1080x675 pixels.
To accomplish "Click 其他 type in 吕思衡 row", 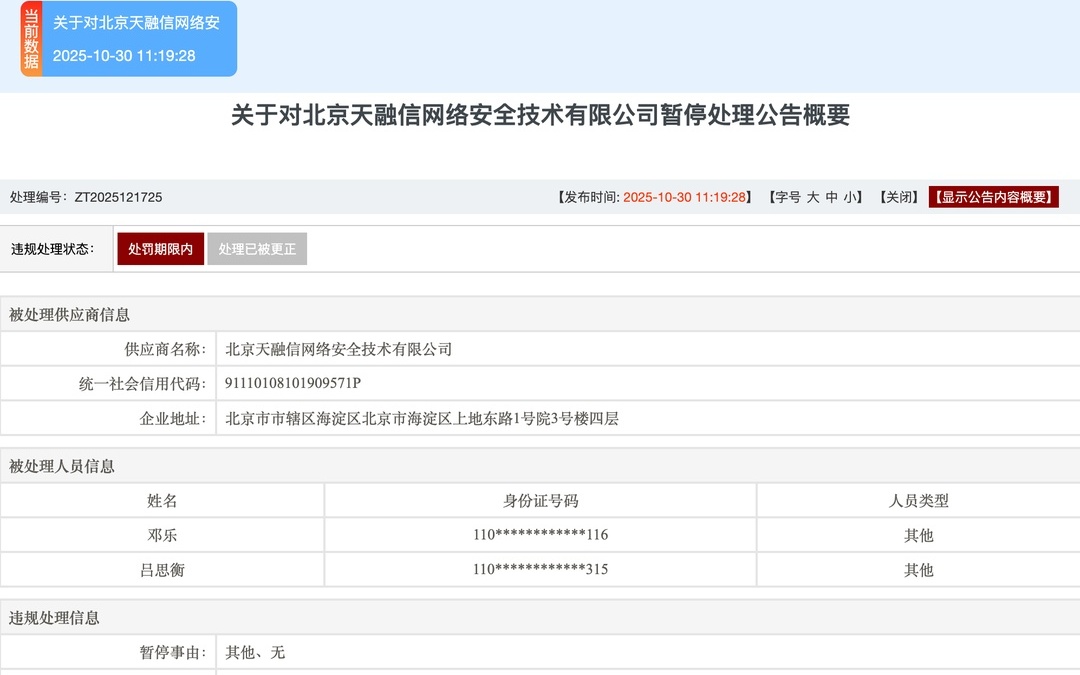I will pyautogui.click(x=918, y=570).
